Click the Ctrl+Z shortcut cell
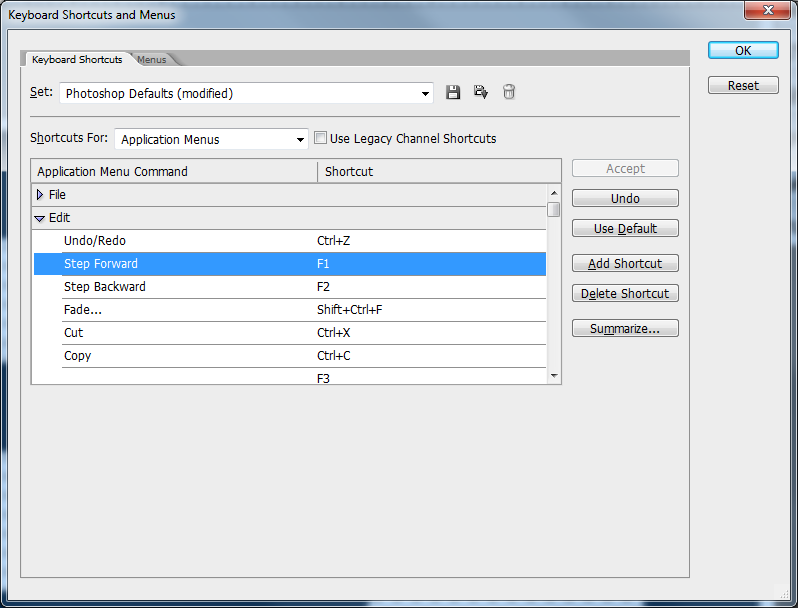This screenshot has height=608, width=802. pyautogui.click(x=333, y=241)
